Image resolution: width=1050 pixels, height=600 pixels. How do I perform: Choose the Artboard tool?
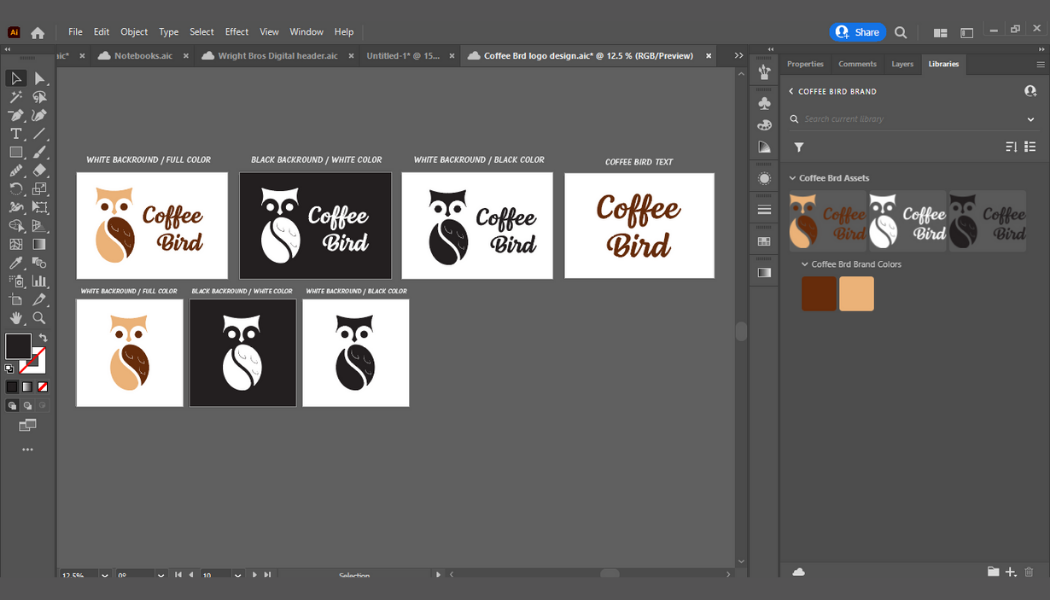[x=16, y=300]
